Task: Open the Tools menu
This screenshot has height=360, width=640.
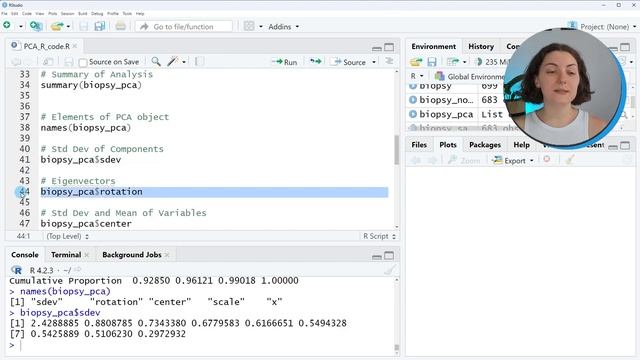Action: point(127,13)
